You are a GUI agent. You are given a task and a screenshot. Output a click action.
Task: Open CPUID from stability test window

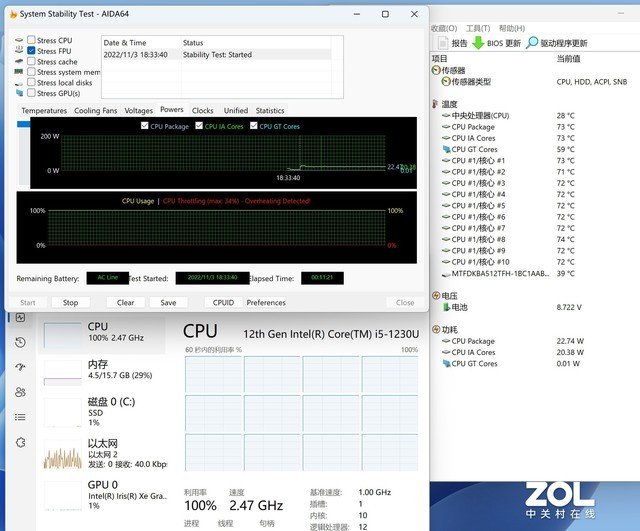pos(223,302)
